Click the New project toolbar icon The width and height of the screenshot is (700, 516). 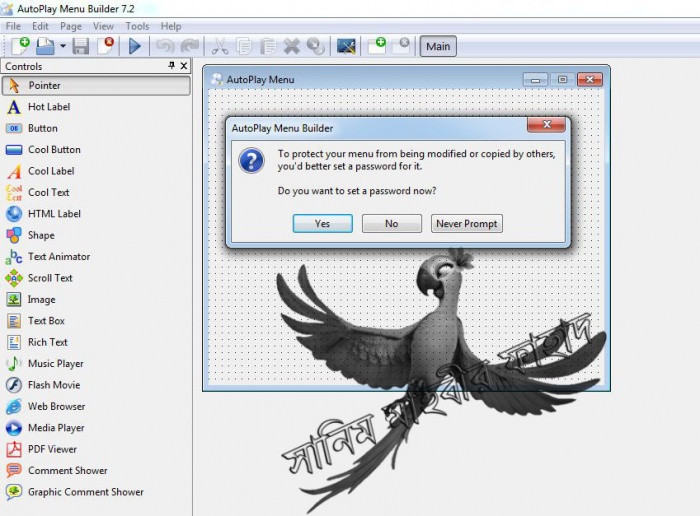click(x=20, y=46)
